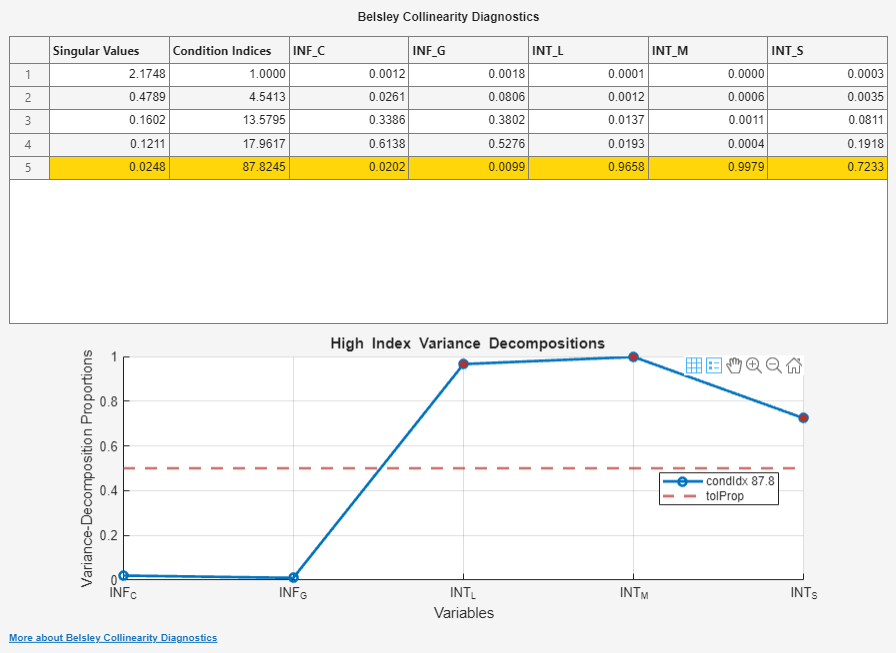896x653 pixels.
Task: Select INT_S cell 0.0811
Action: [827, 121]
